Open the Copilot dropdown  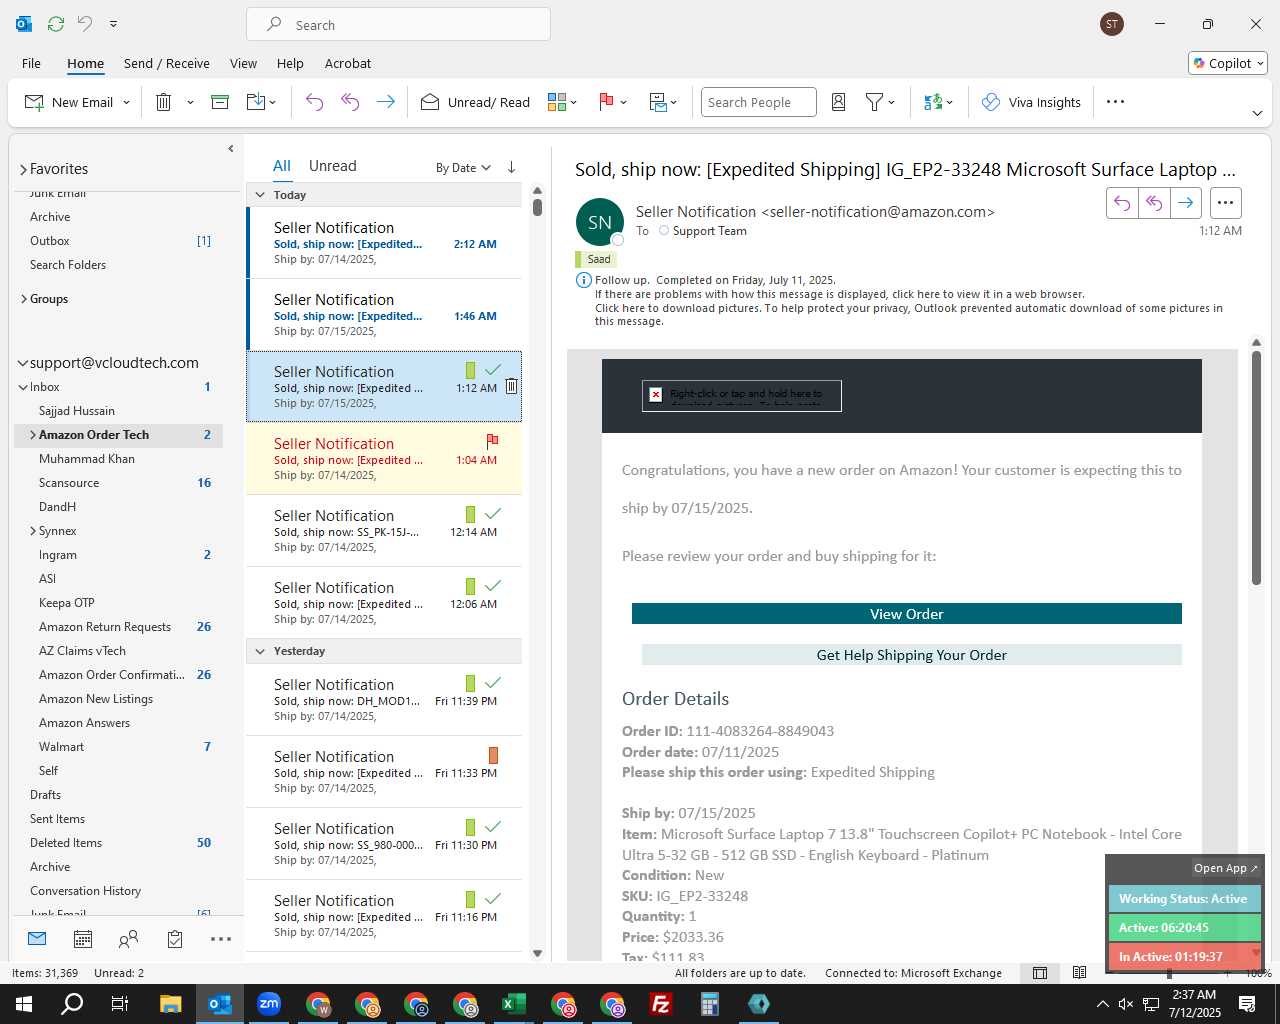(1228, 63)
